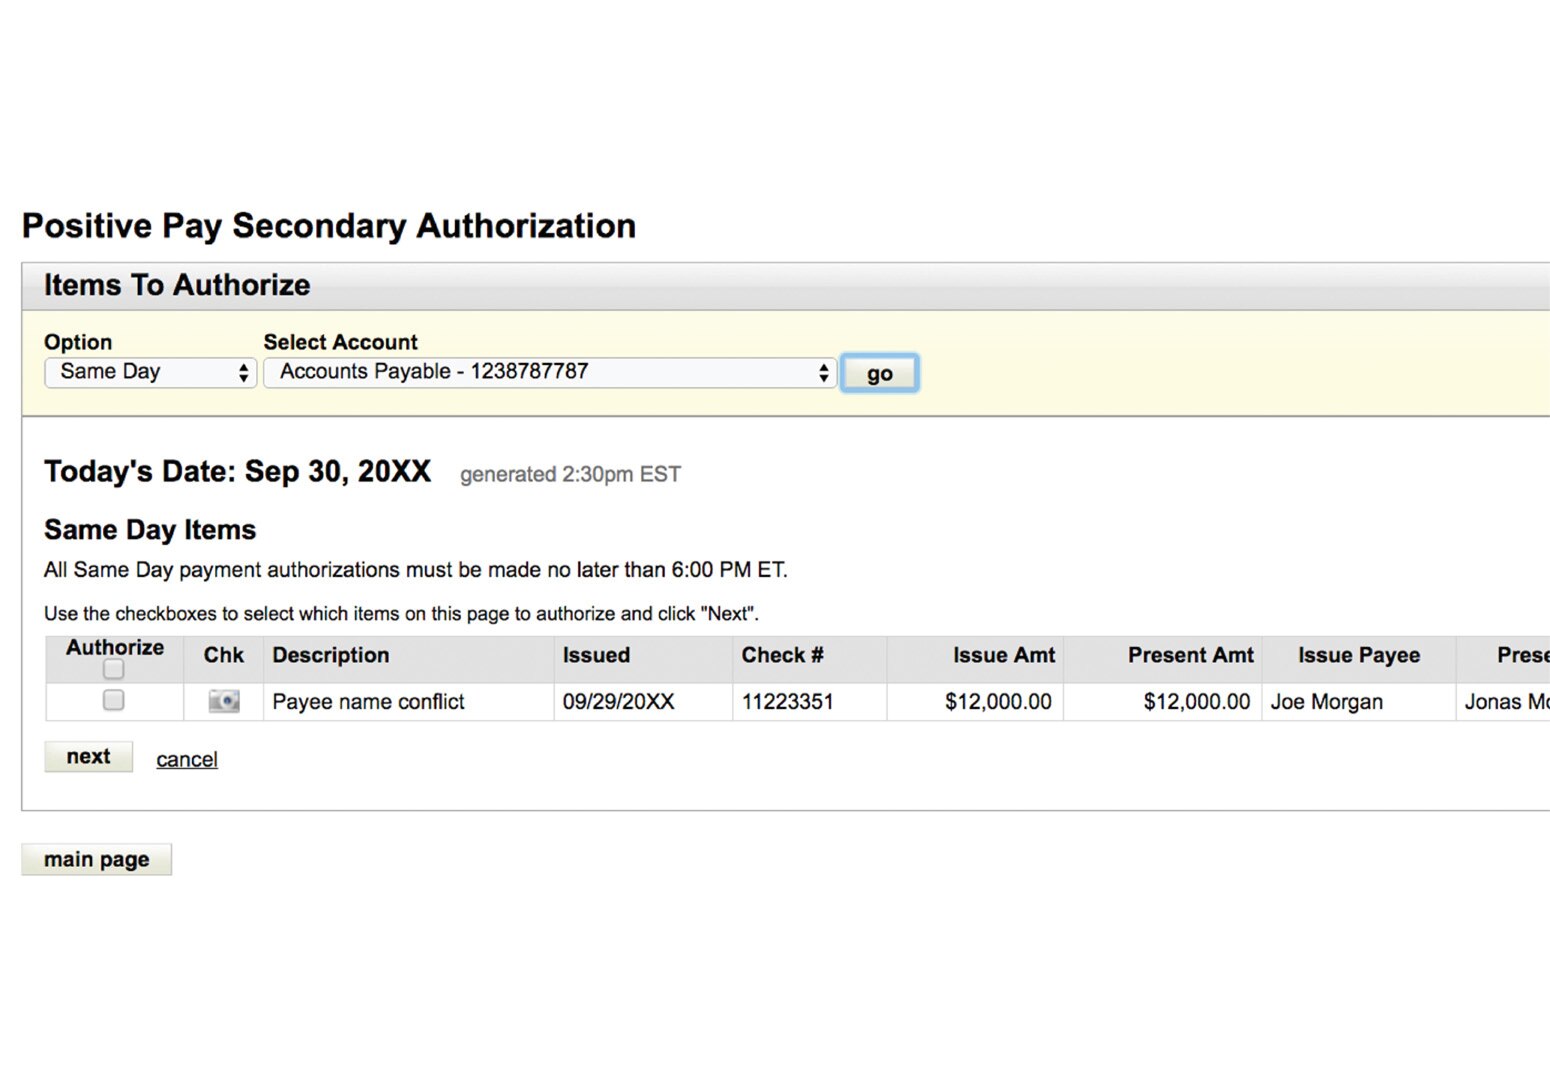Check the Authorize header select-all checkbox
This screenshot has width=1550, height=1087.
click(113, 669)
